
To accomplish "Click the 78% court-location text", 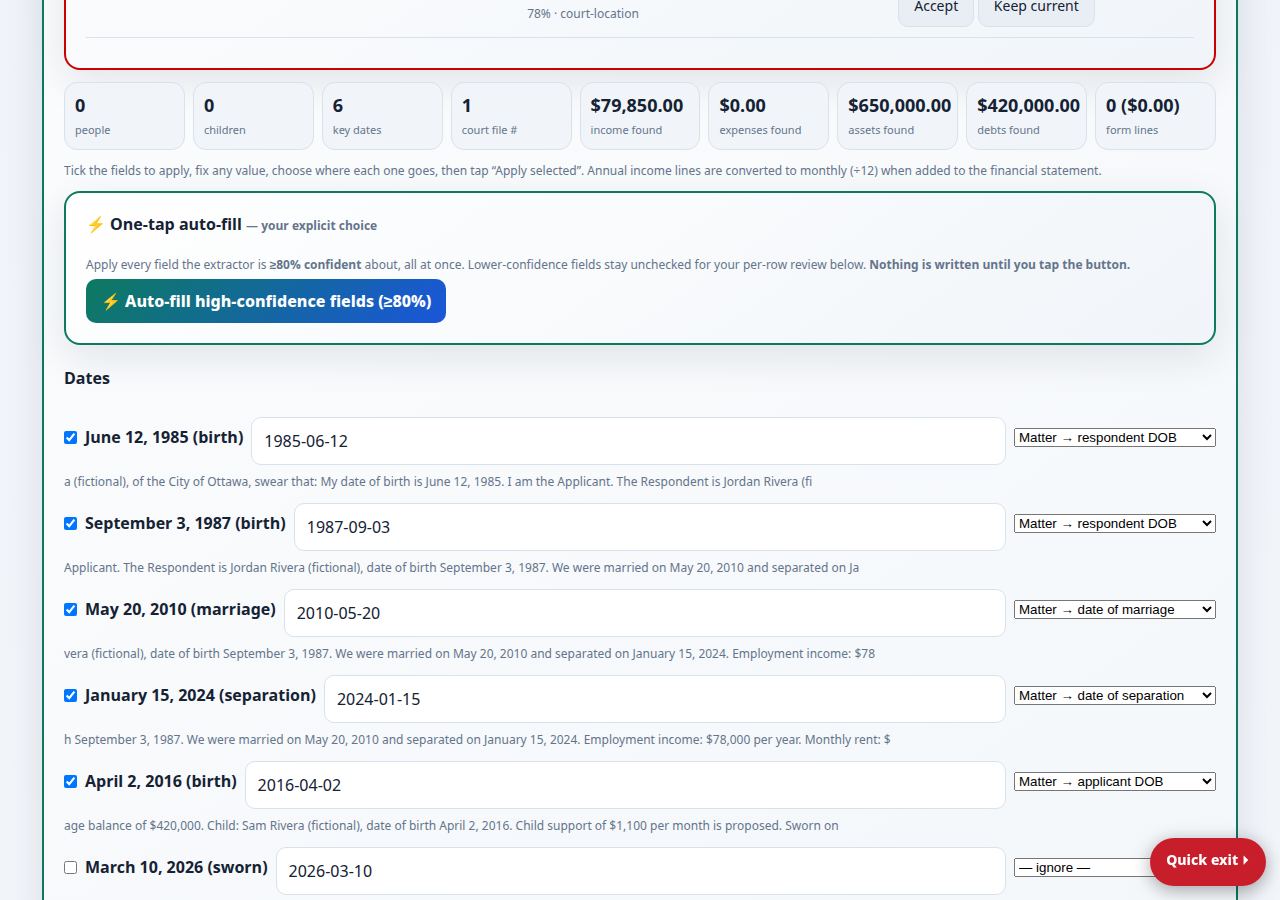I will (583, 14).
